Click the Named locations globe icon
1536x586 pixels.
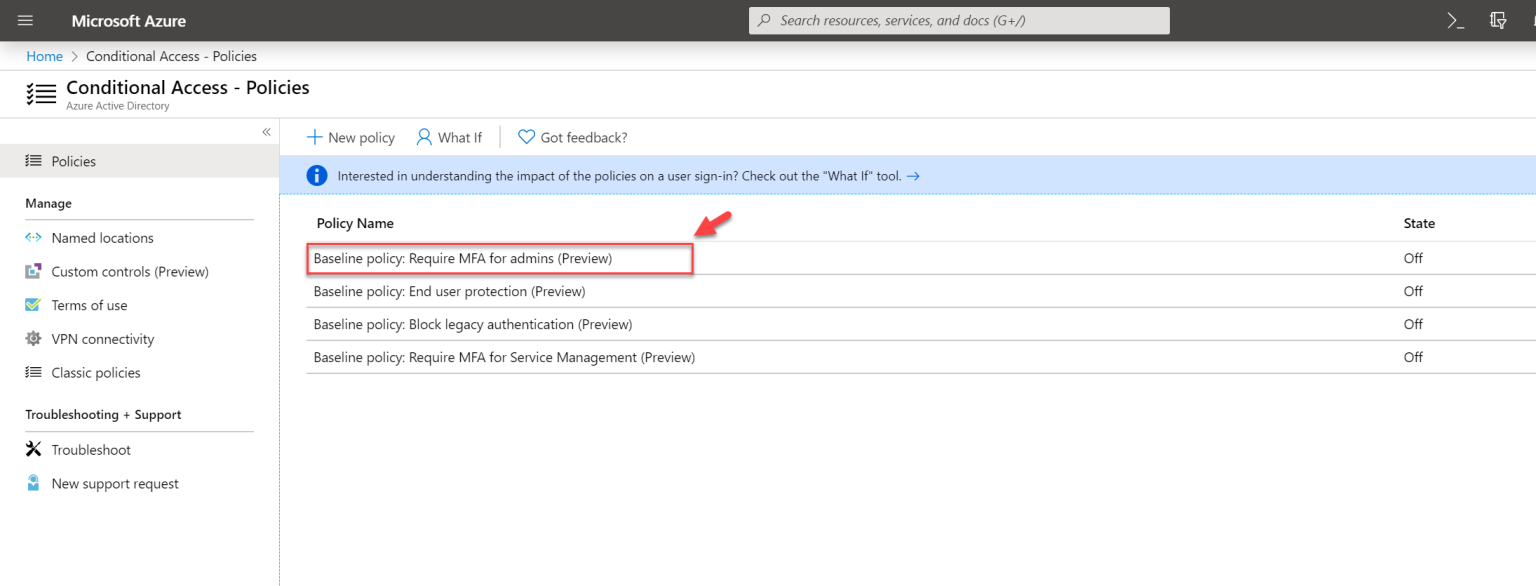point(33,237)
